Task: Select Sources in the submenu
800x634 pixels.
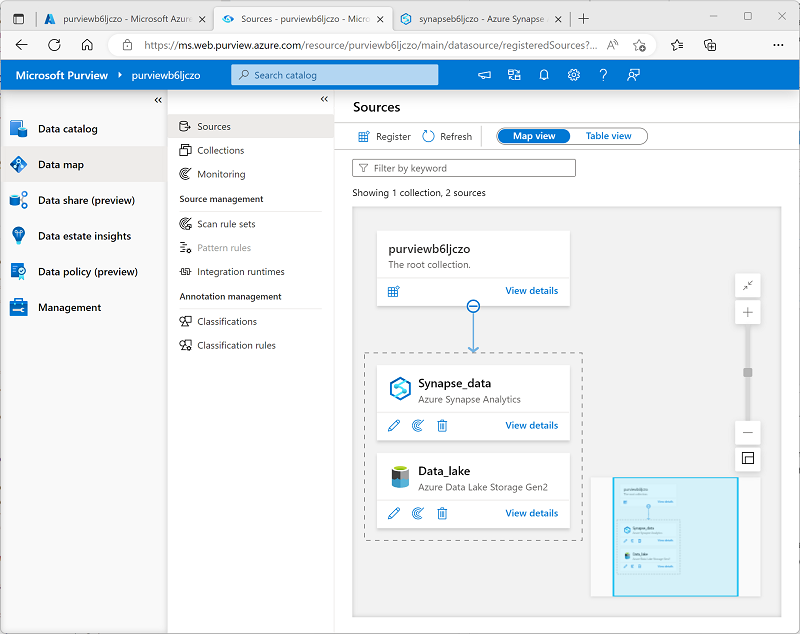Action: pyautogui.click(x=251, y=126)
